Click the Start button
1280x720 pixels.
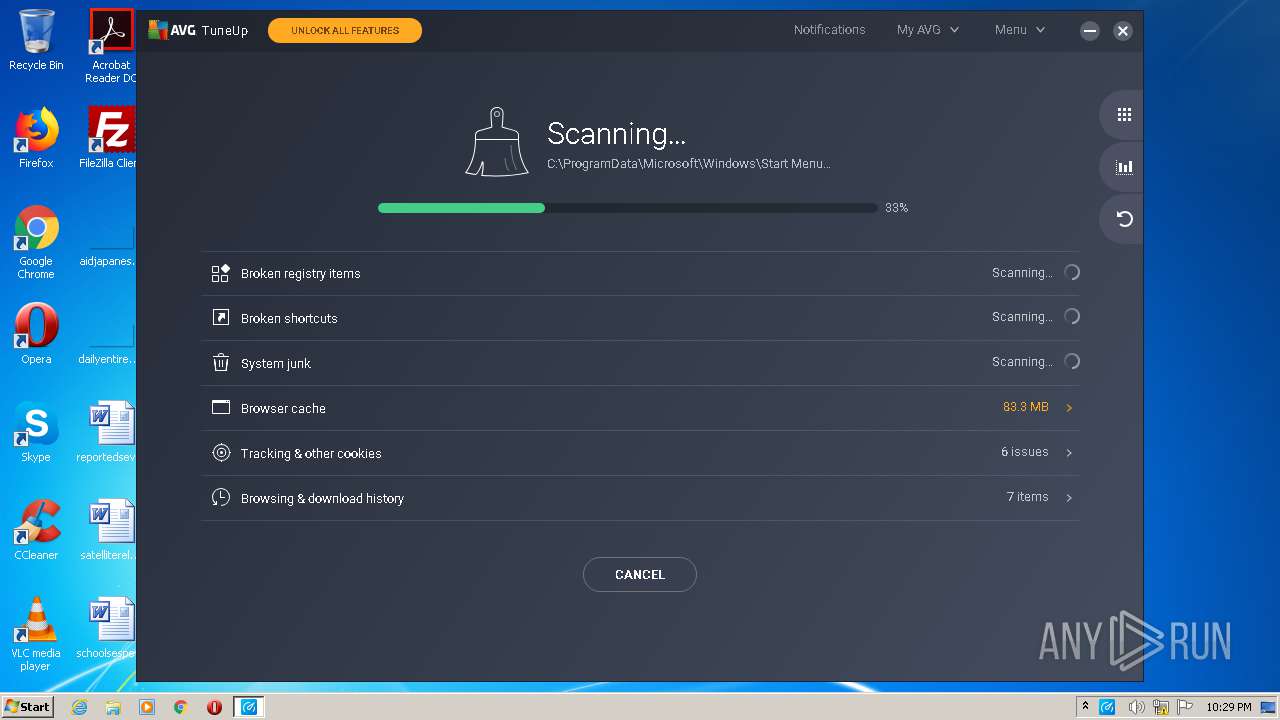click(x=27, y=707)
